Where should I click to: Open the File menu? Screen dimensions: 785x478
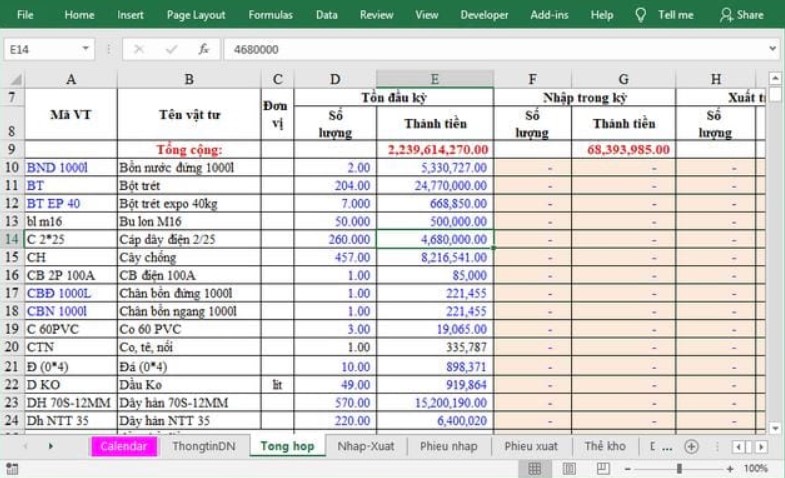click(x=25, y=15)
